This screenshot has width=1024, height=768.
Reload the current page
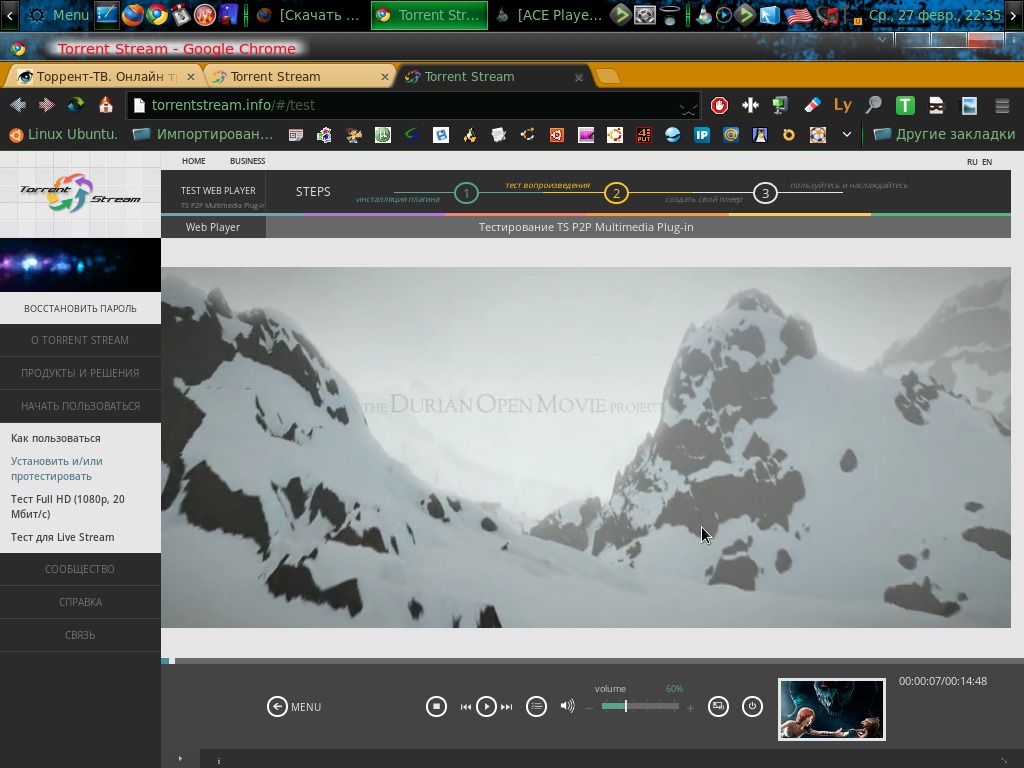click(x=76, y=105)
